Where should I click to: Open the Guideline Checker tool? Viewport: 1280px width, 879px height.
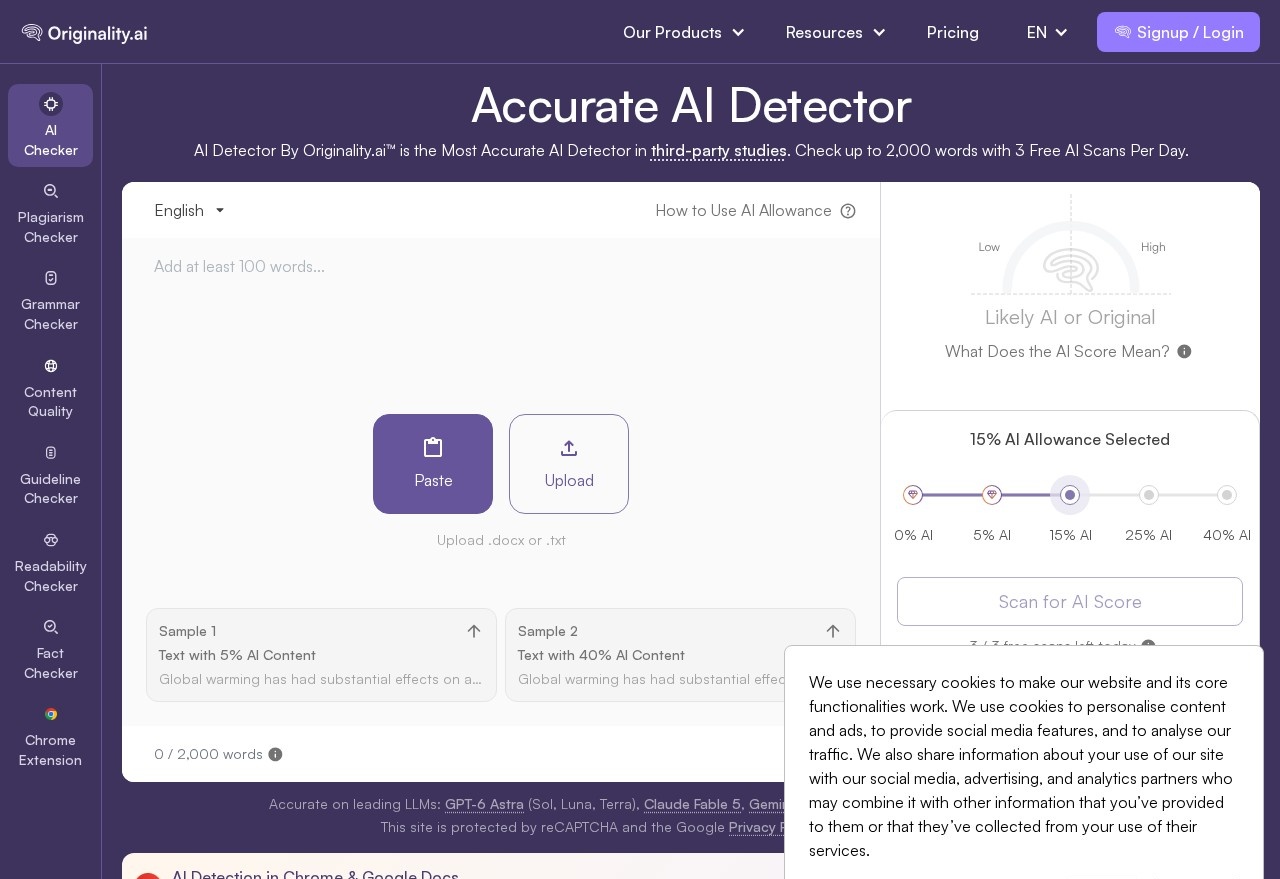(50, 476)
